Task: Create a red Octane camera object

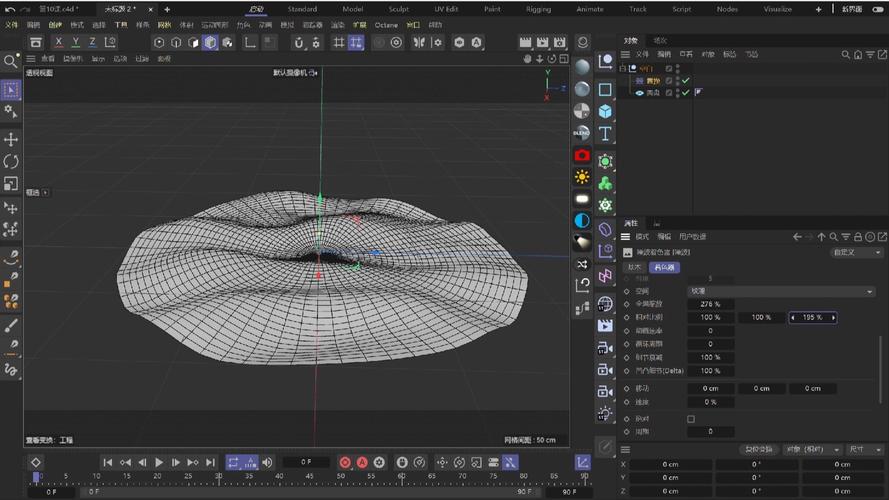Action: pyautogui.click(x=582, y=155)
